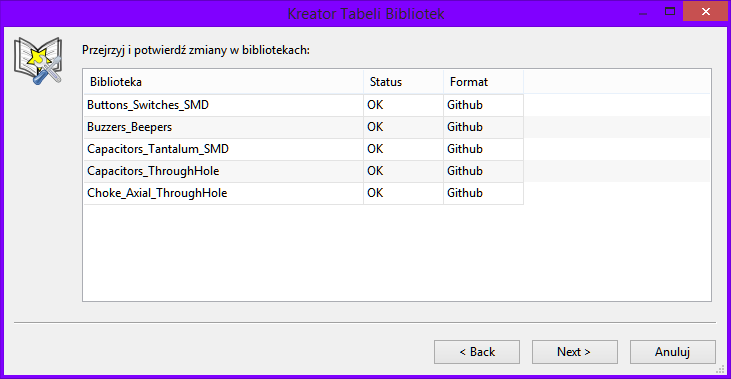
Task: Click the Github format cell for Capacitors_Tantalum_SMD
Action: 483,149
